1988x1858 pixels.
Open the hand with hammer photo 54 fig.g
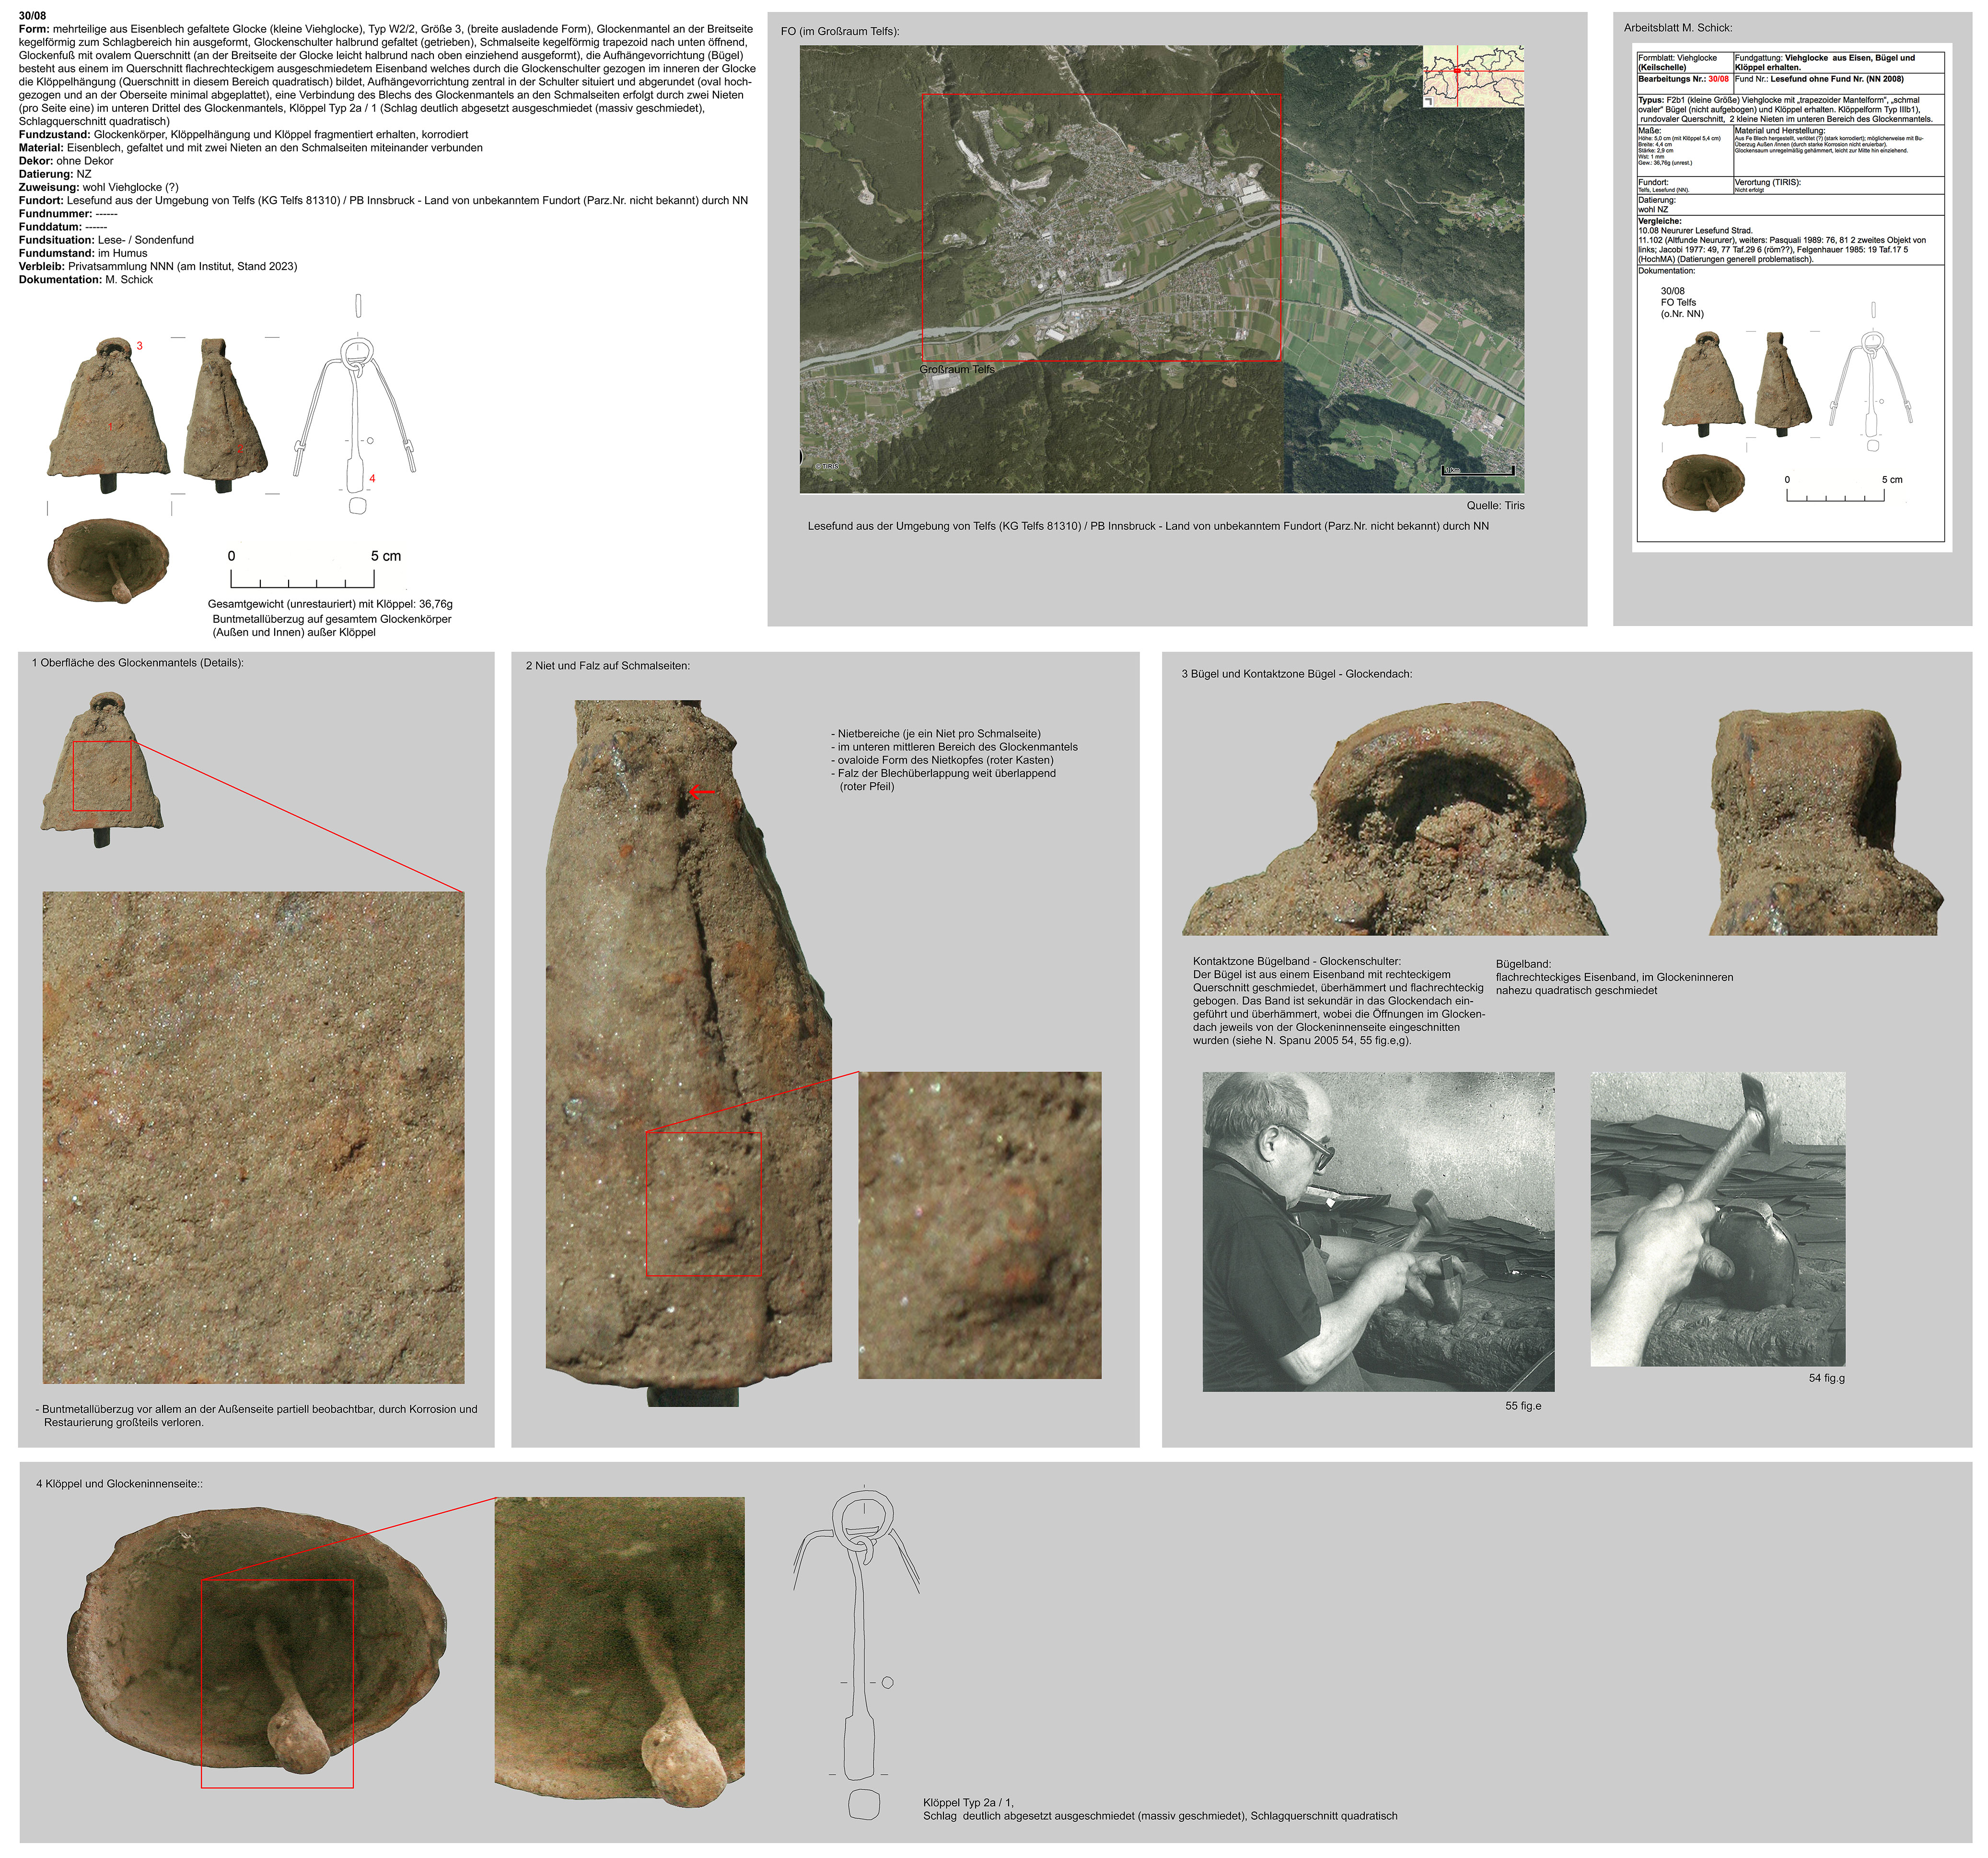(1717, 1219)
